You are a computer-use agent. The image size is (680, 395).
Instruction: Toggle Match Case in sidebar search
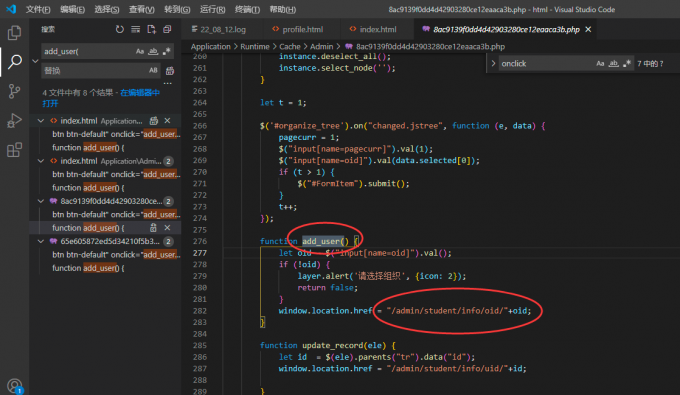(140, 51)
